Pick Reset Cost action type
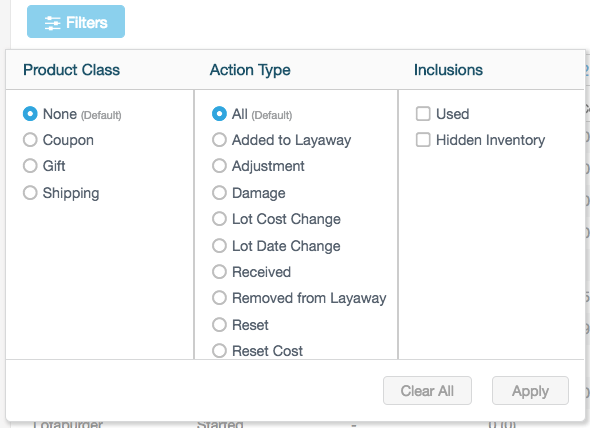Image resolution: width=590 pixels, height=428 pixels. 219,351
